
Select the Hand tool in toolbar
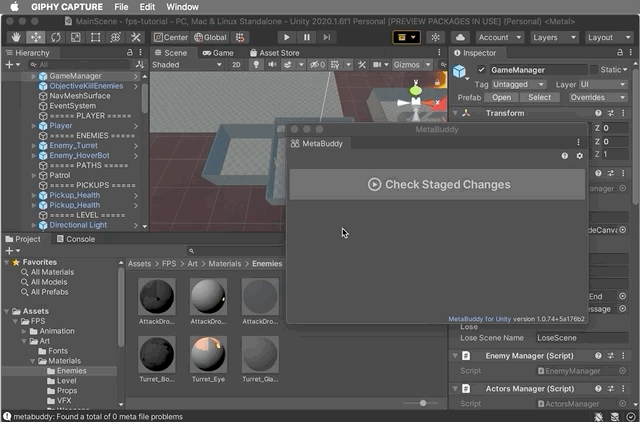[x=16, y=37]
